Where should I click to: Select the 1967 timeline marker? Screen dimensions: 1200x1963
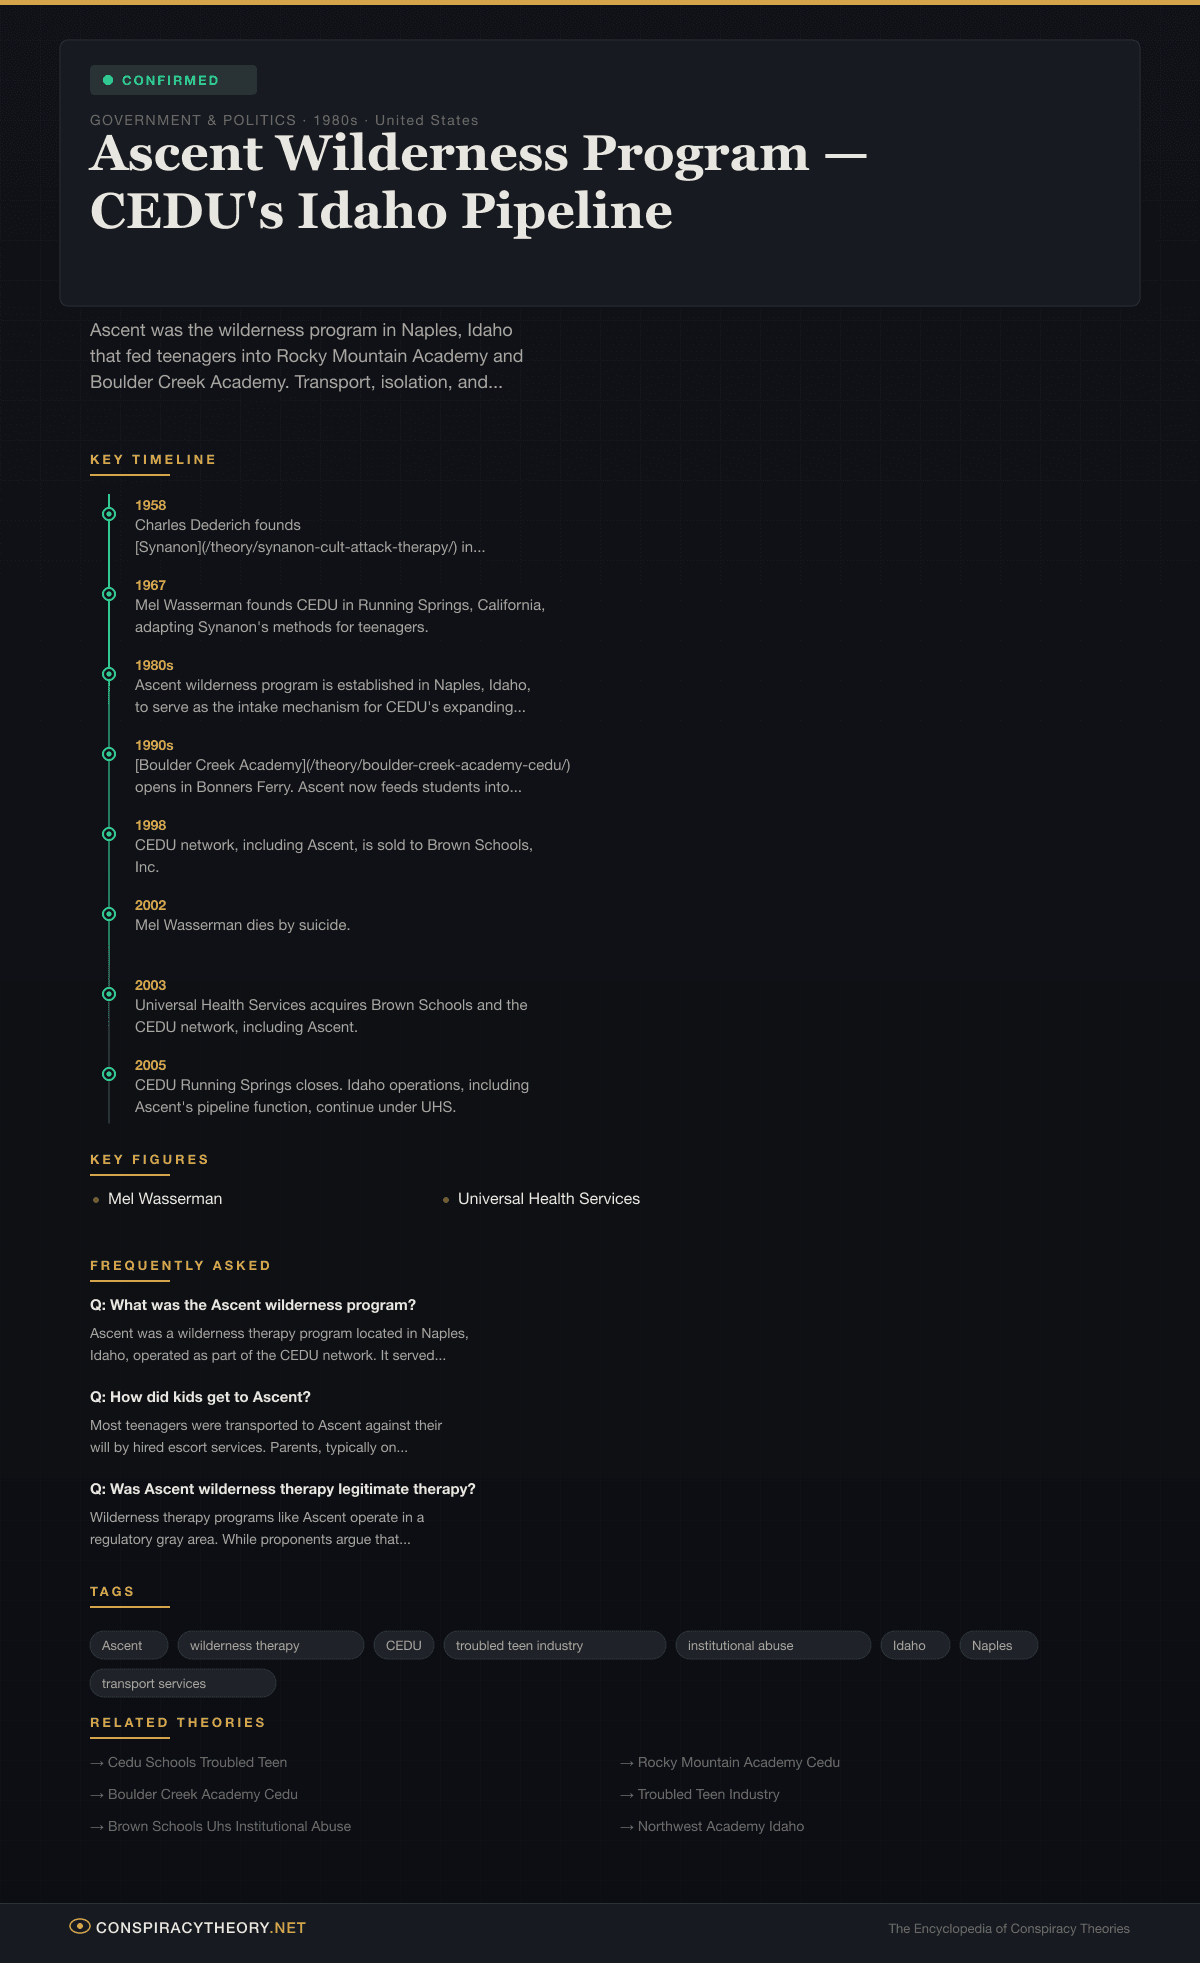109,594
